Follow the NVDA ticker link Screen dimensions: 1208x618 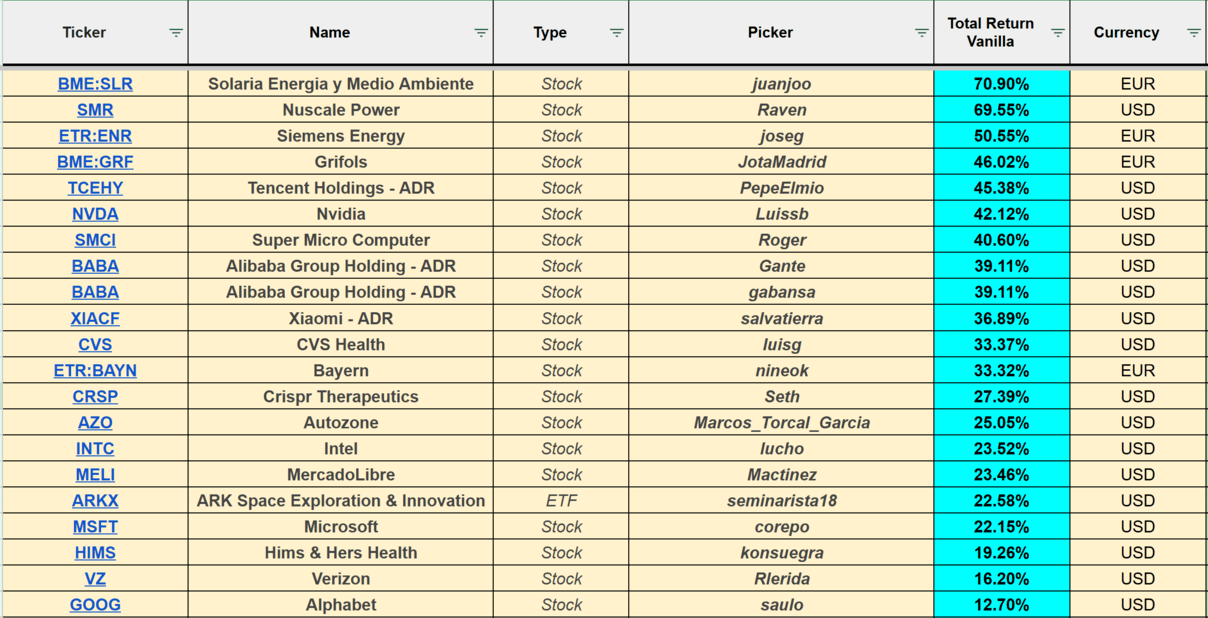(x=95, y=214)
